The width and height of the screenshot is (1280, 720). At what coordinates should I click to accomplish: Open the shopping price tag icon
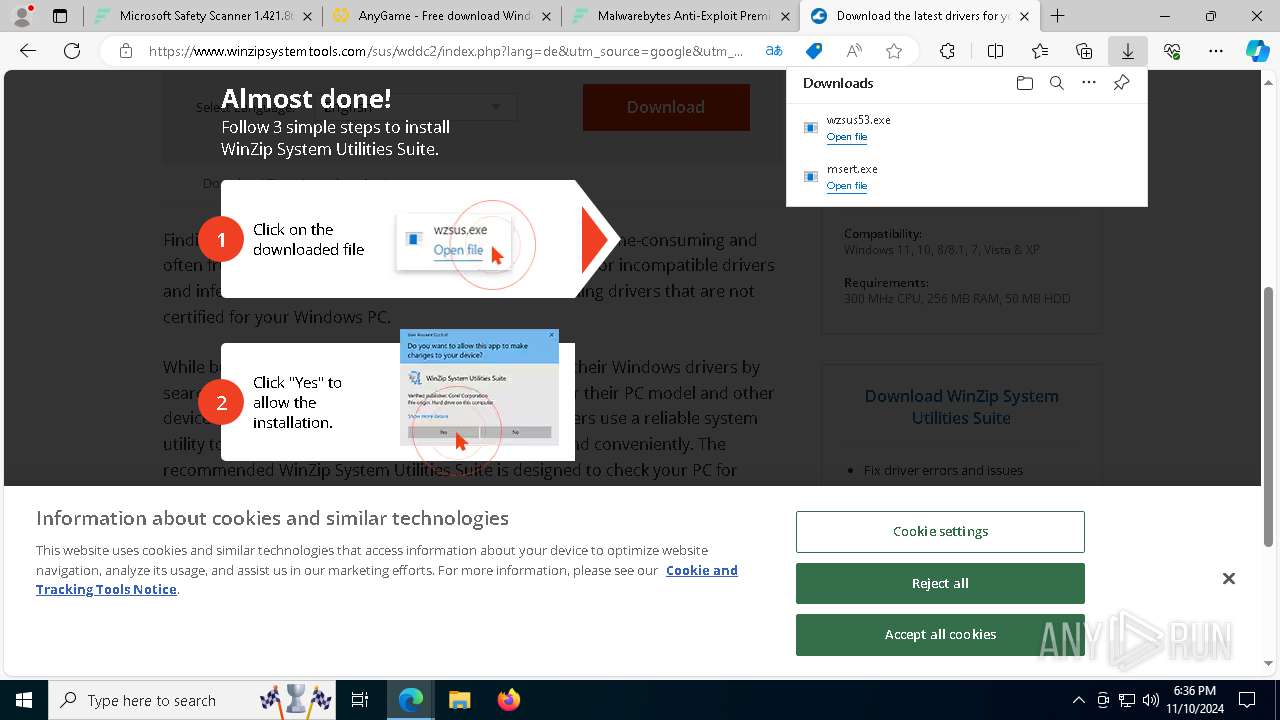pyautogui.click(x=814, y=51)
